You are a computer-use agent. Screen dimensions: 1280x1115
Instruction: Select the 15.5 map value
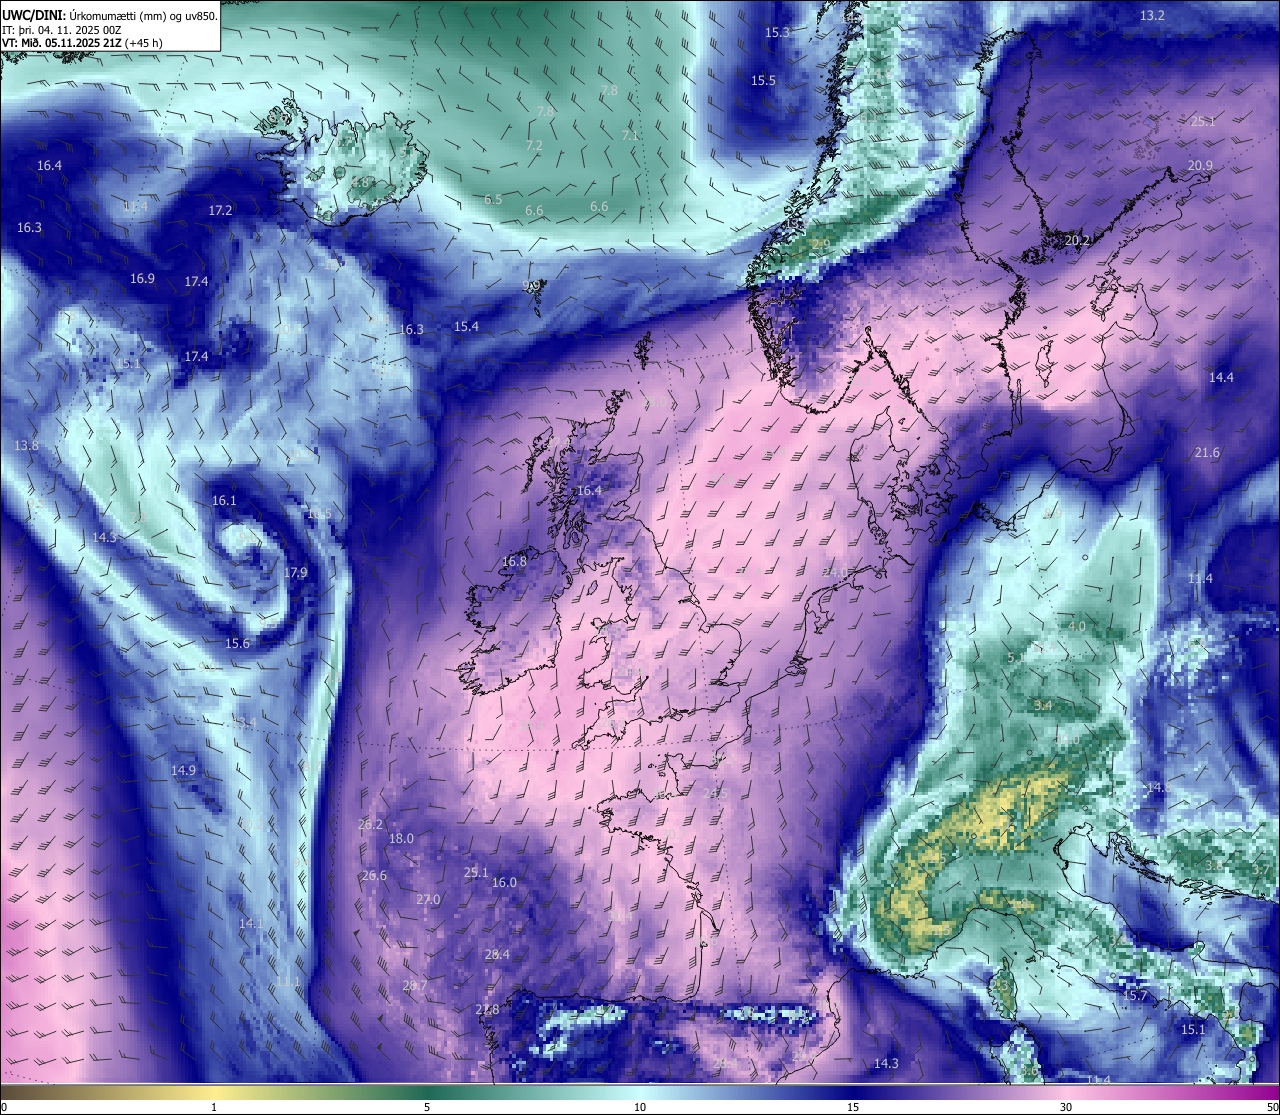click(763, 81)
